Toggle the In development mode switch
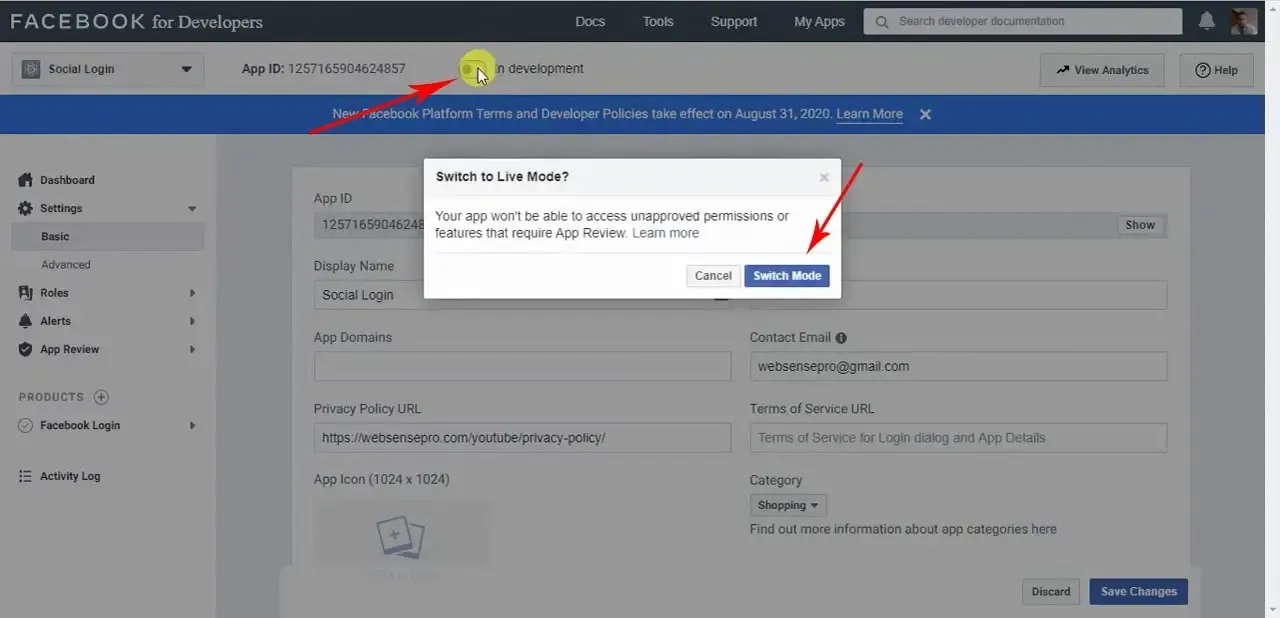This screenshot has width=1280, height=618. 475,69
